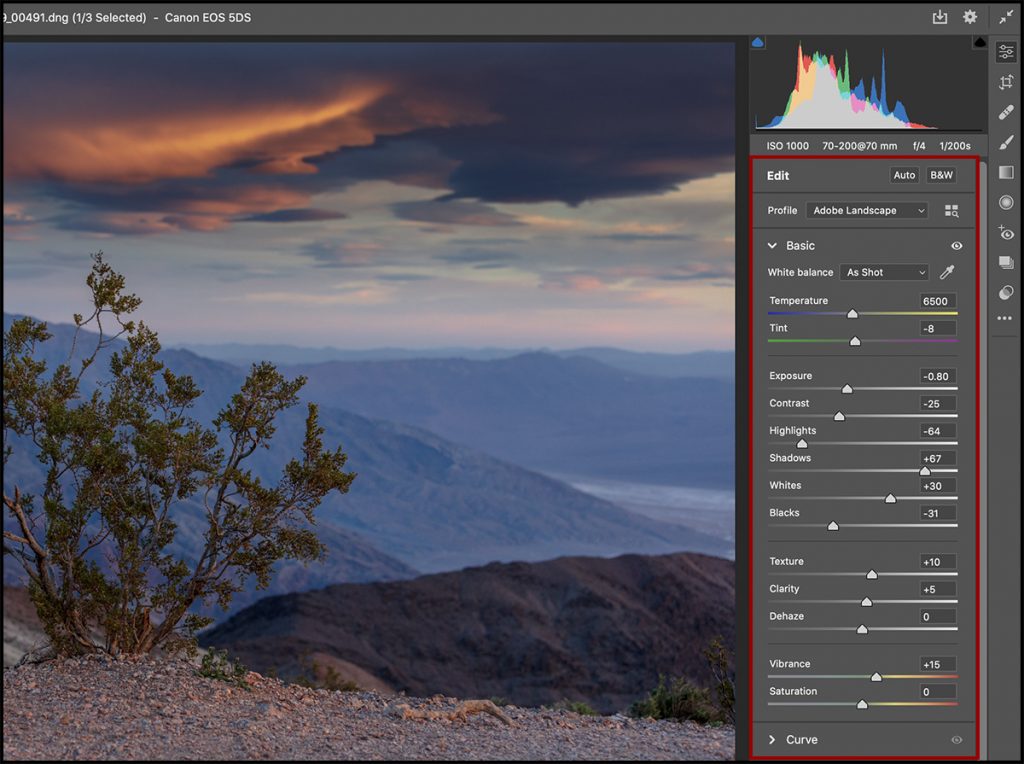This screenshot has height=764, width=1024.
Task: Toggle full screen mode arrows icon
Action: (1006, 18)
